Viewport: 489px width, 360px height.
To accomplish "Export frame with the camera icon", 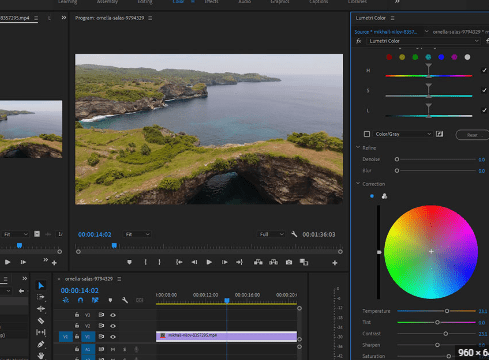I will click(x=289, y=262).
